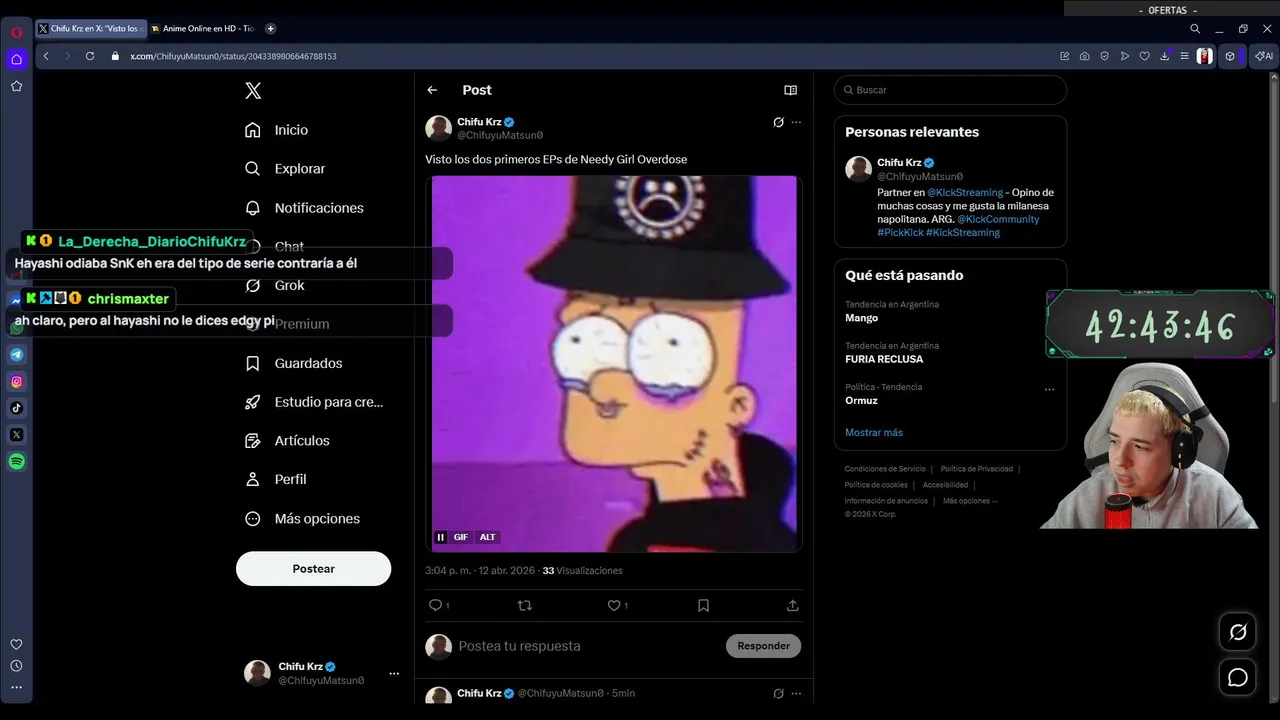Open a new browser tab
The image size is (1280, 720).
(x=270, y=29)
